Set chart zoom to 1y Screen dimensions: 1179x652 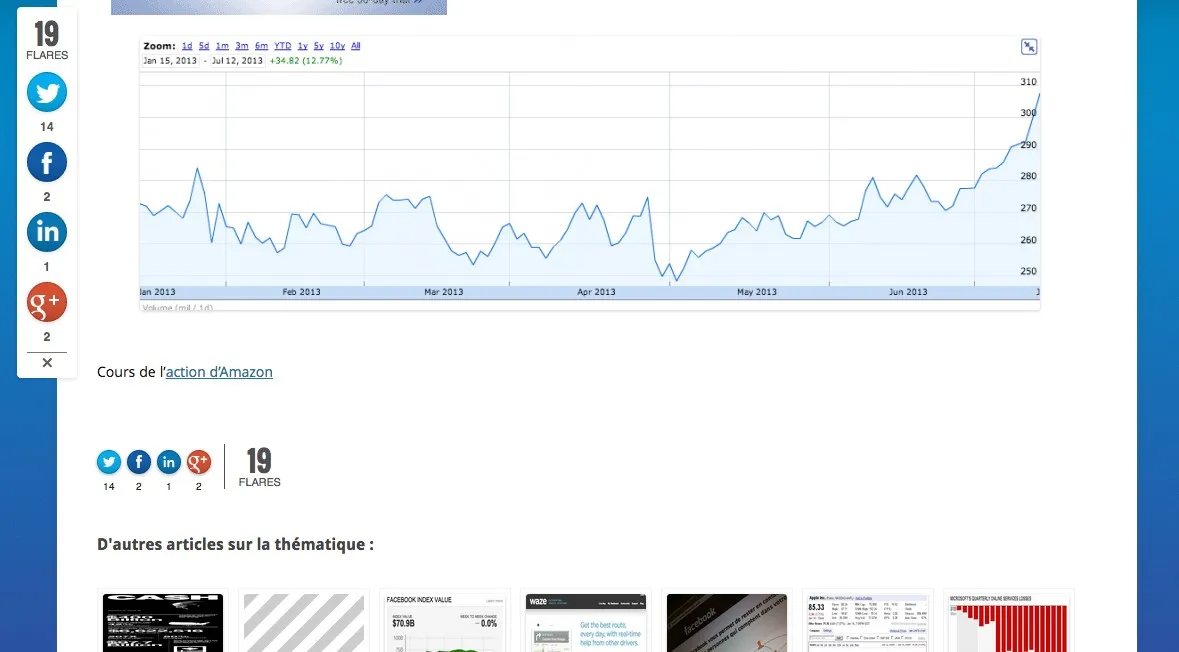coord(302,46)
